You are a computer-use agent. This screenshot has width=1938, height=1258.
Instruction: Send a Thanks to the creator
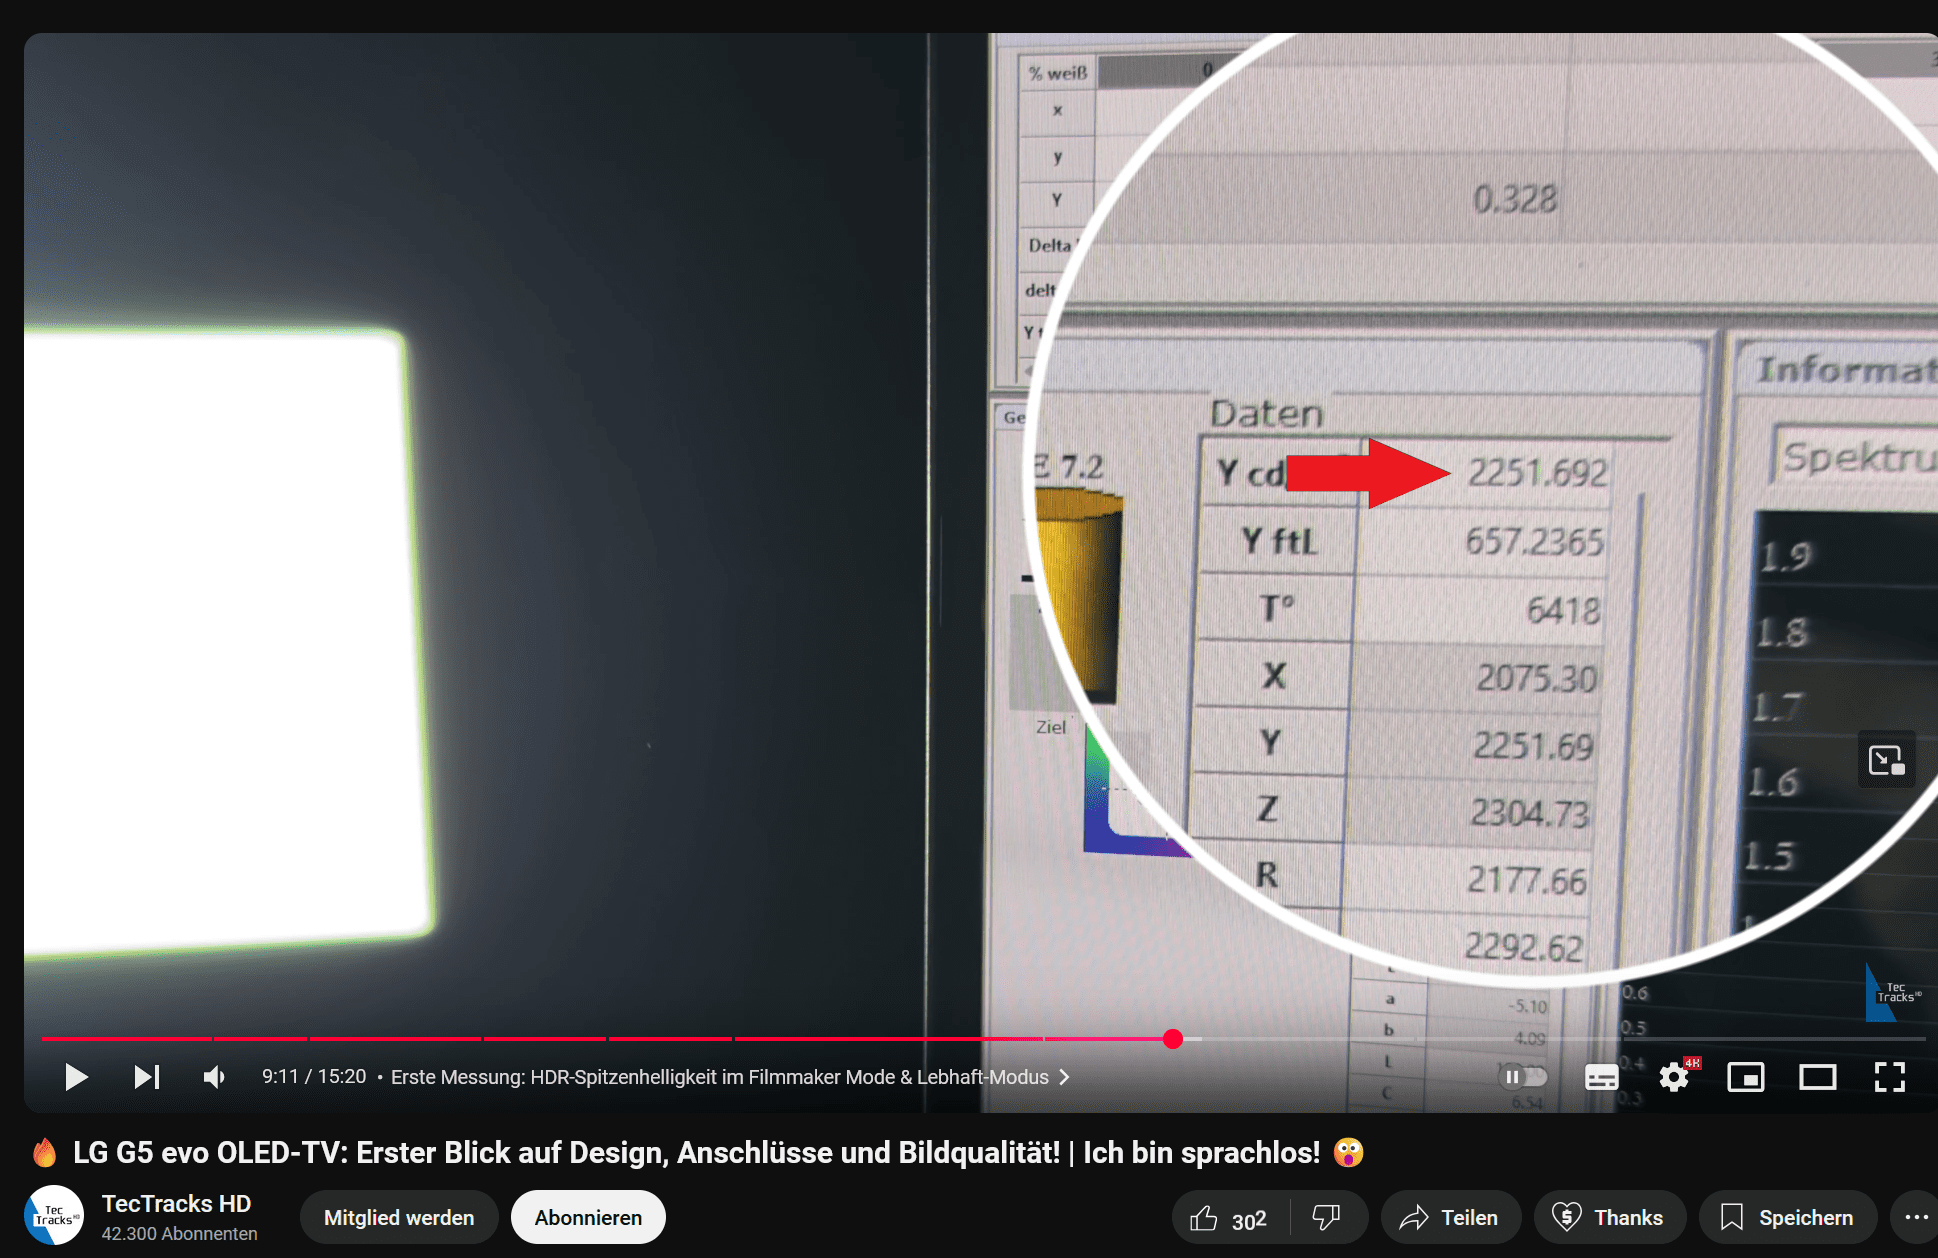point(1609,1218)
